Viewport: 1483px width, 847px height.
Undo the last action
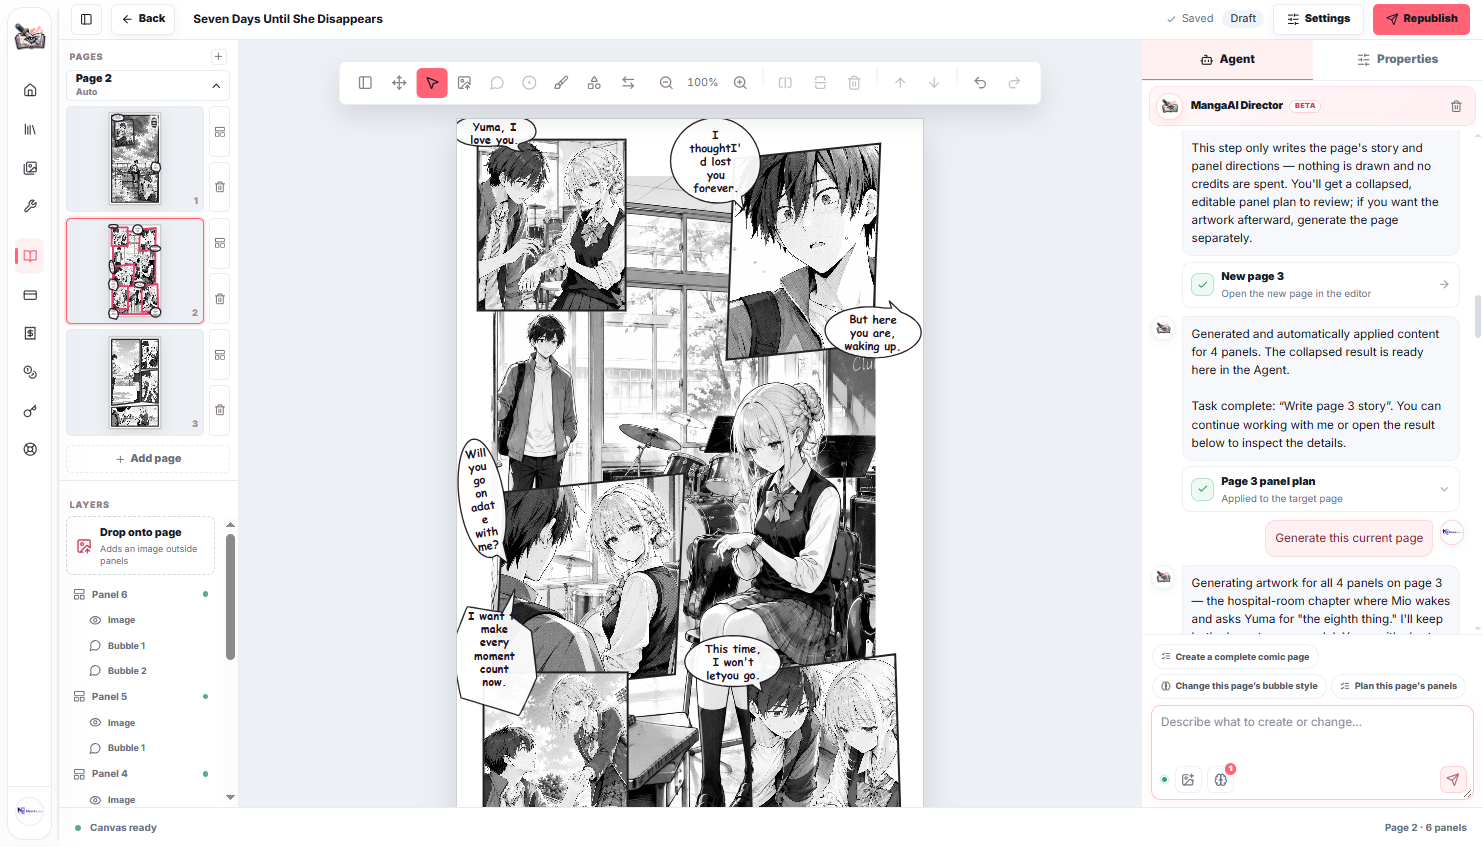[x=980, y=83]
